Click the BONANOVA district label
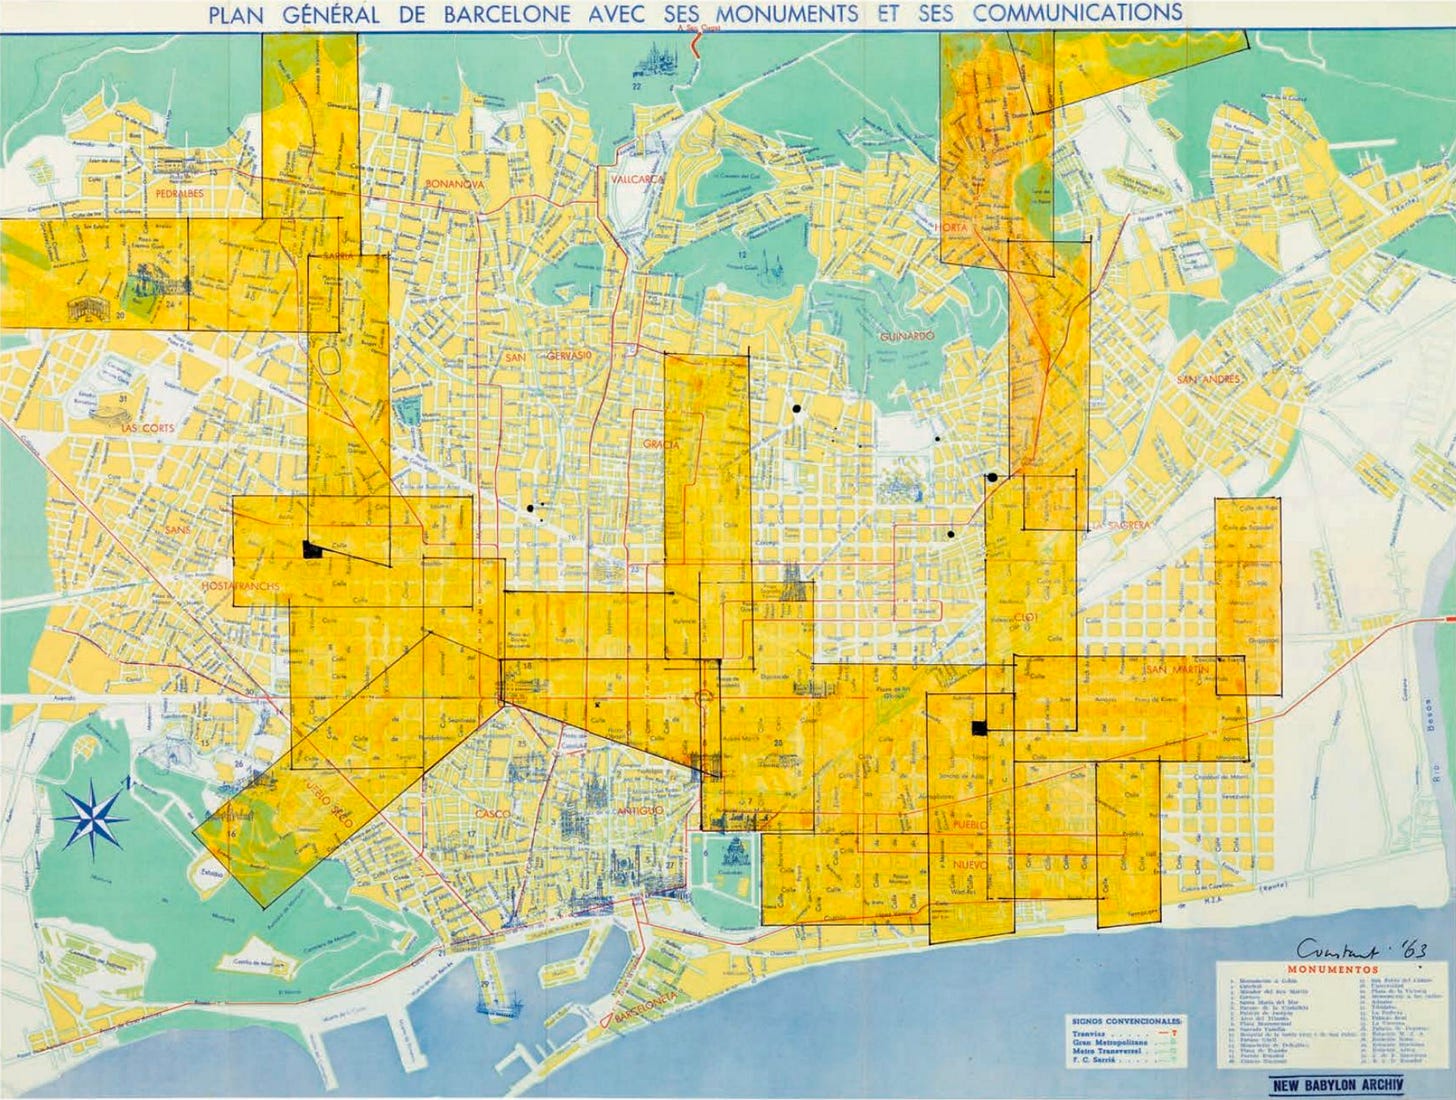1456x1100 pixels. click(x=455, y=185)
